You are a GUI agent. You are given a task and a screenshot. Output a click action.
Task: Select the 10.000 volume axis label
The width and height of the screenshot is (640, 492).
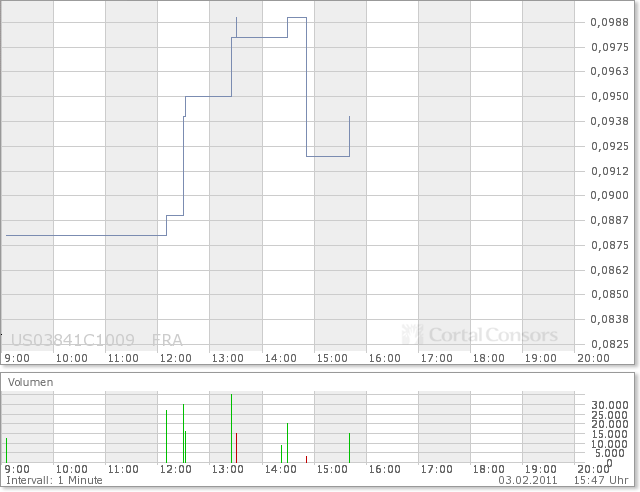pos(610,444)
